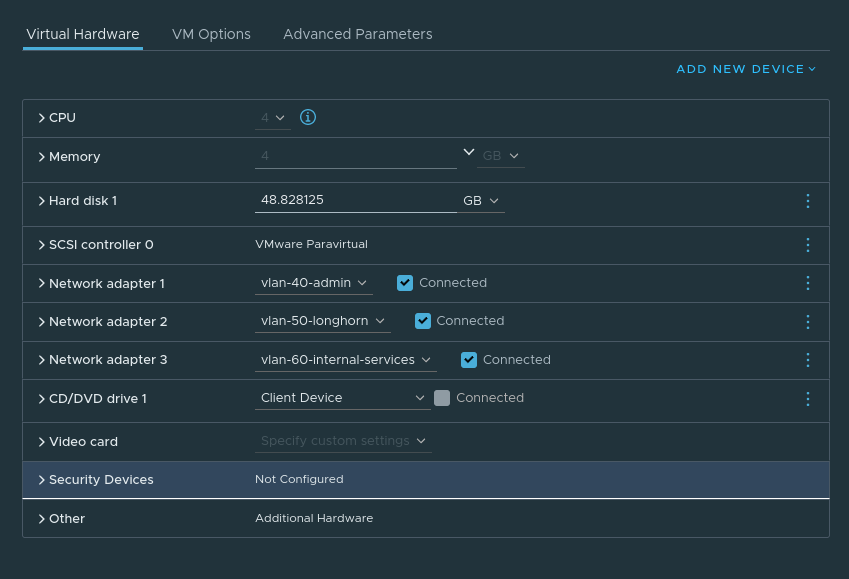Expand the Video card row
This screenshot has width=849, height=579.
point(42,441)
